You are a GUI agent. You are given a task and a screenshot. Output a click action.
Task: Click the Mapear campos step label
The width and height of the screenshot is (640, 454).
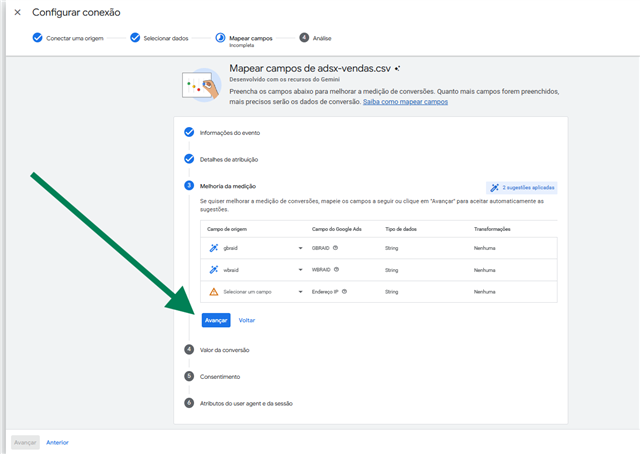[251, 38]
